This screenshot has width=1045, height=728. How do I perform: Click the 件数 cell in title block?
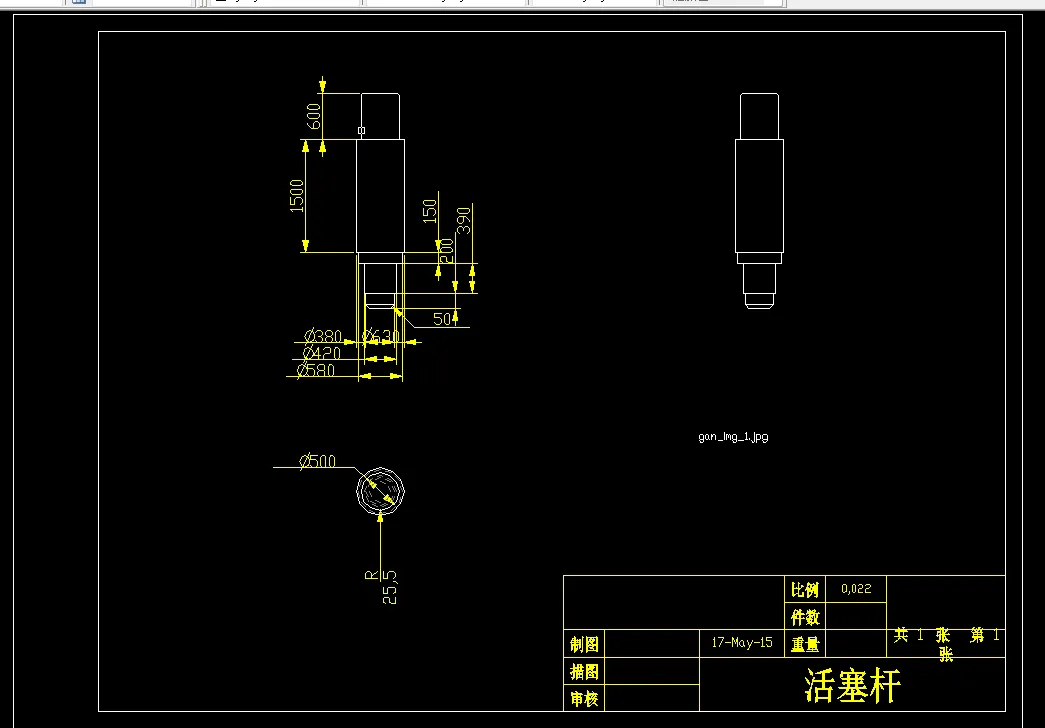(804, 617)
